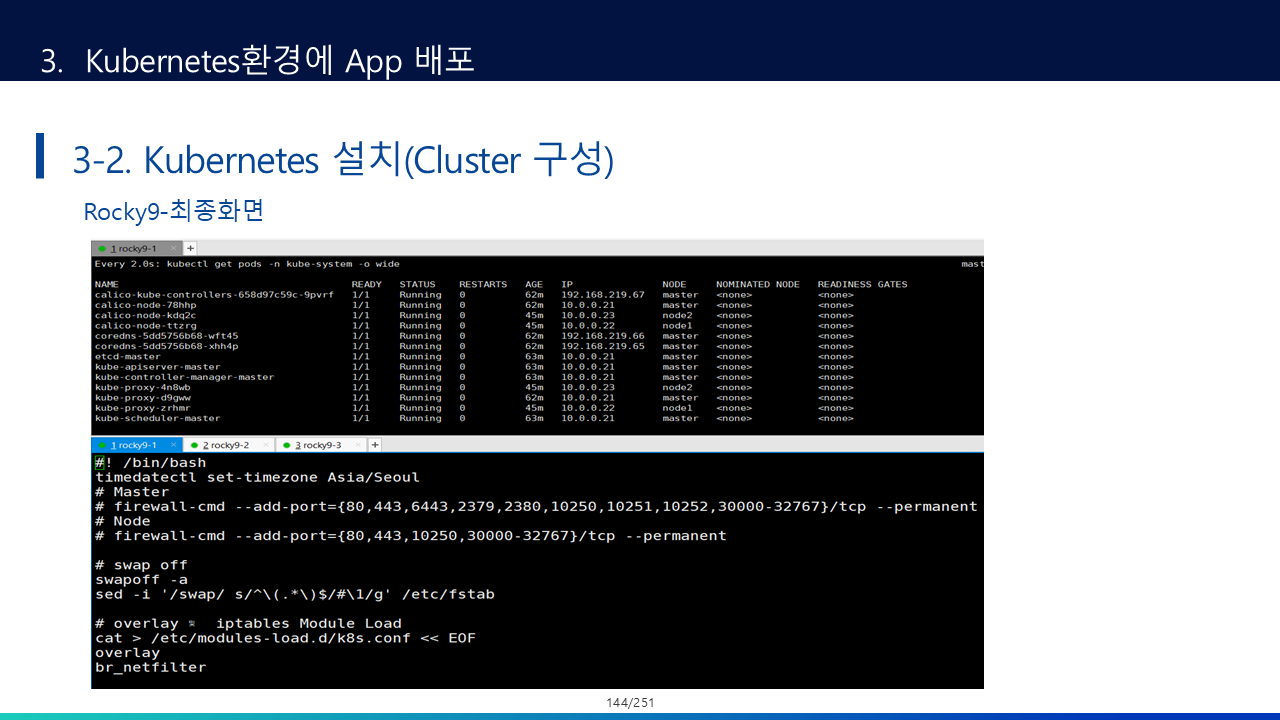
Task: Click the 'swapoff -a' command line
Action: coord(142,580)
